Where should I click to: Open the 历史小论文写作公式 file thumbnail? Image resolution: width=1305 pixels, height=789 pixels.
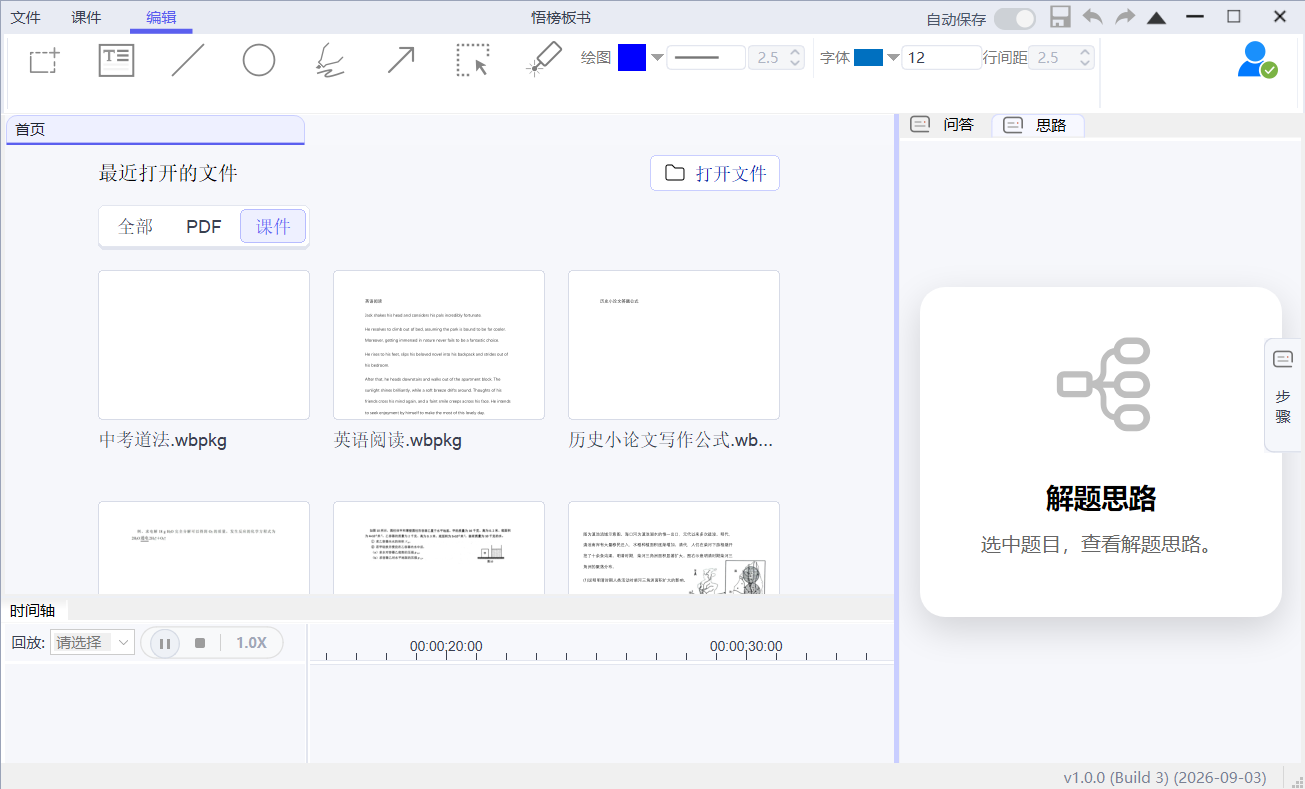tap(674, 345)
